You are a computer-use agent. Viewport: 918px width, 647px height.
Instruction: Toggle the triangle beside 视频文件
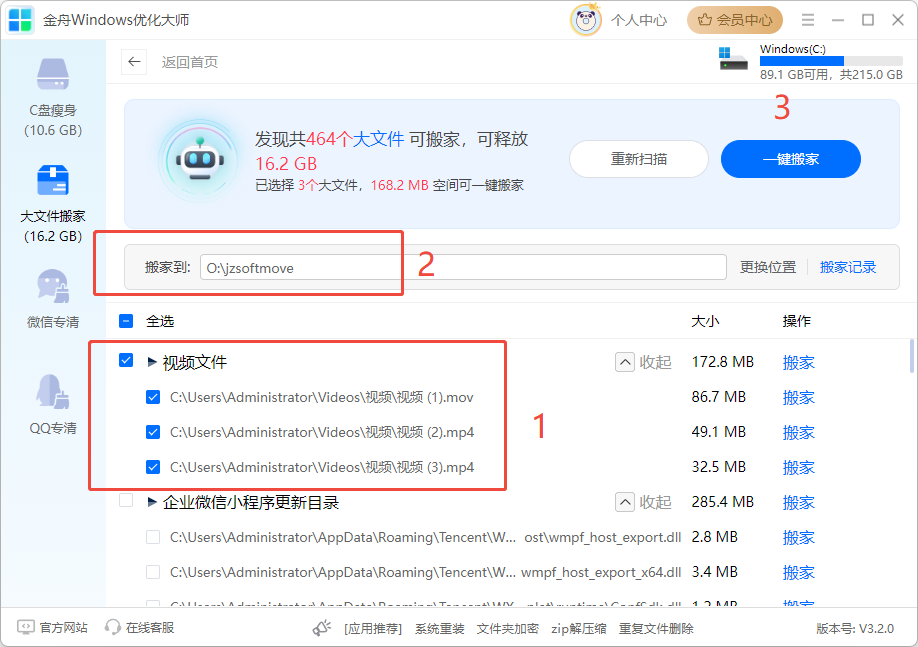[x=152, y=362]
